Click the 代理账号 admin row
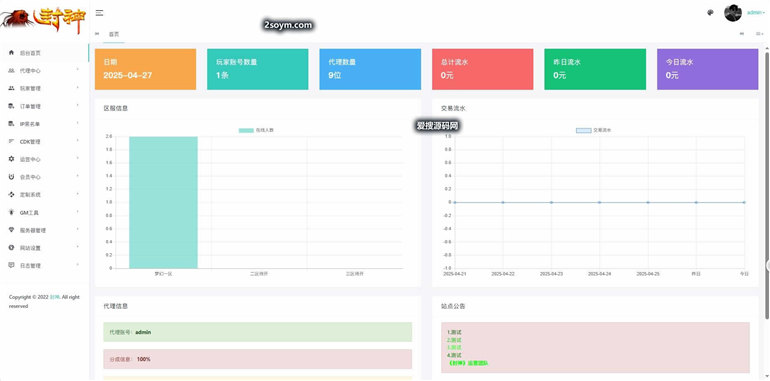The height and width of the screenshot is (381, 770). click(258, 332)
